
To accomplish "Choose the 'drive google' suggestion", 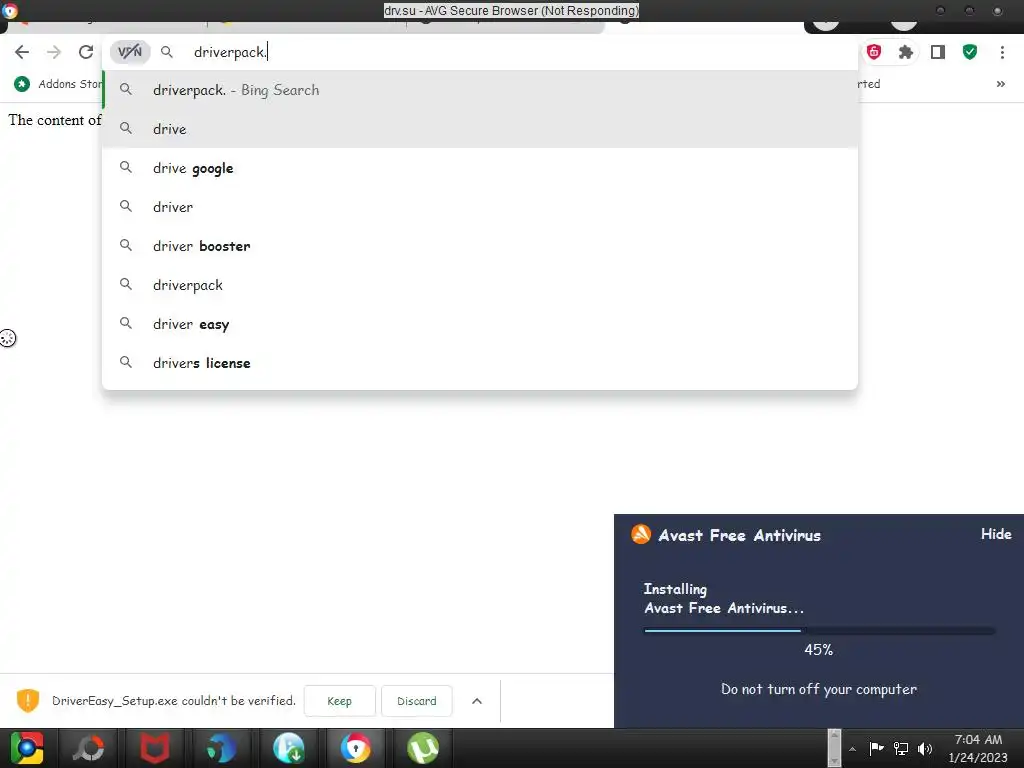I will click(x=480, y=168).
